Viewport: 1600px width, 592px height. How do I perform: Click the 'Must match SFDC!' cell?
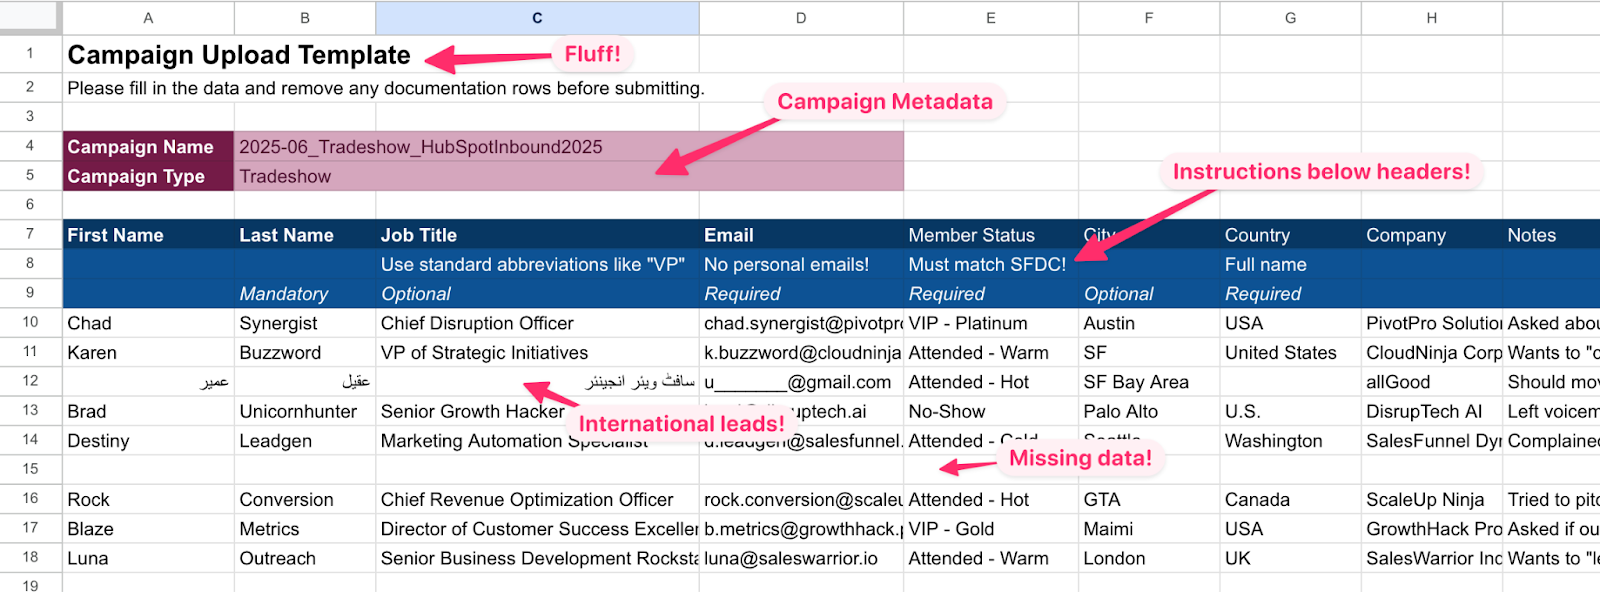[x=986, y=265]
